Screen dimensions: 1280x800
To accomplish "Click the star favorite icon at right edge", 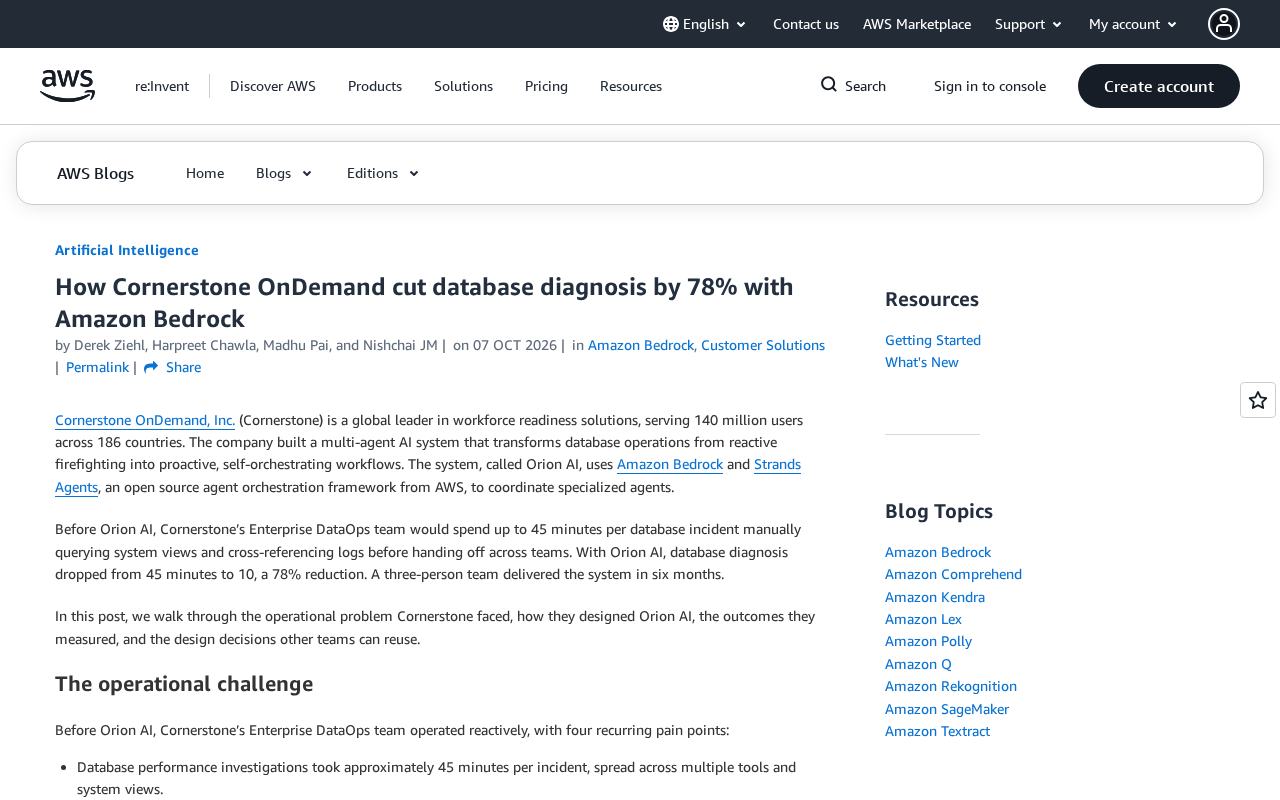I will click(1258, 400).
